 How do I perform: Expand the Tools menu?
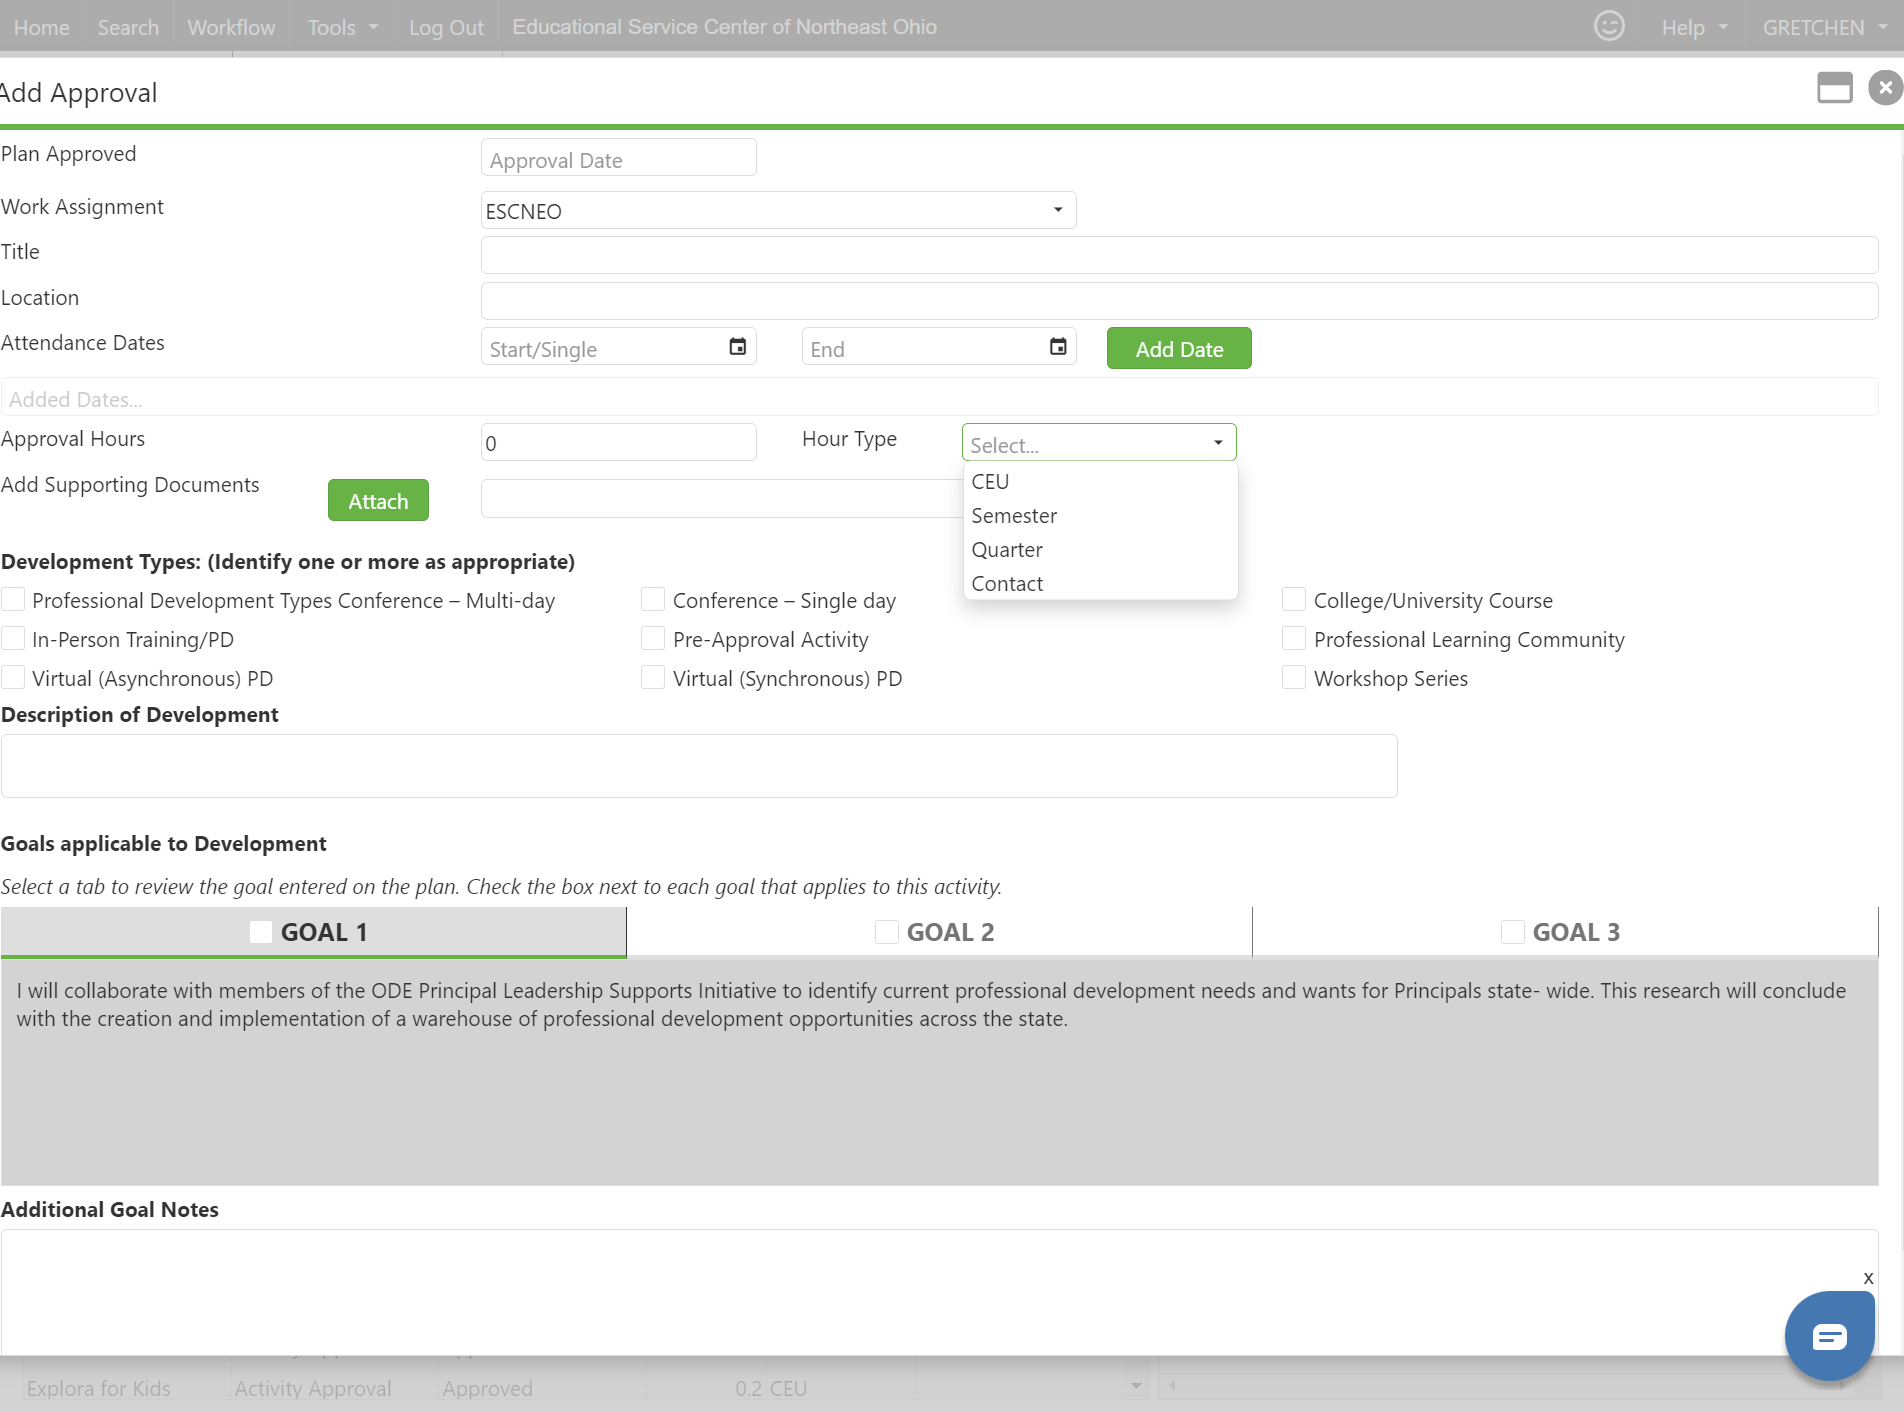pos(342,27)
